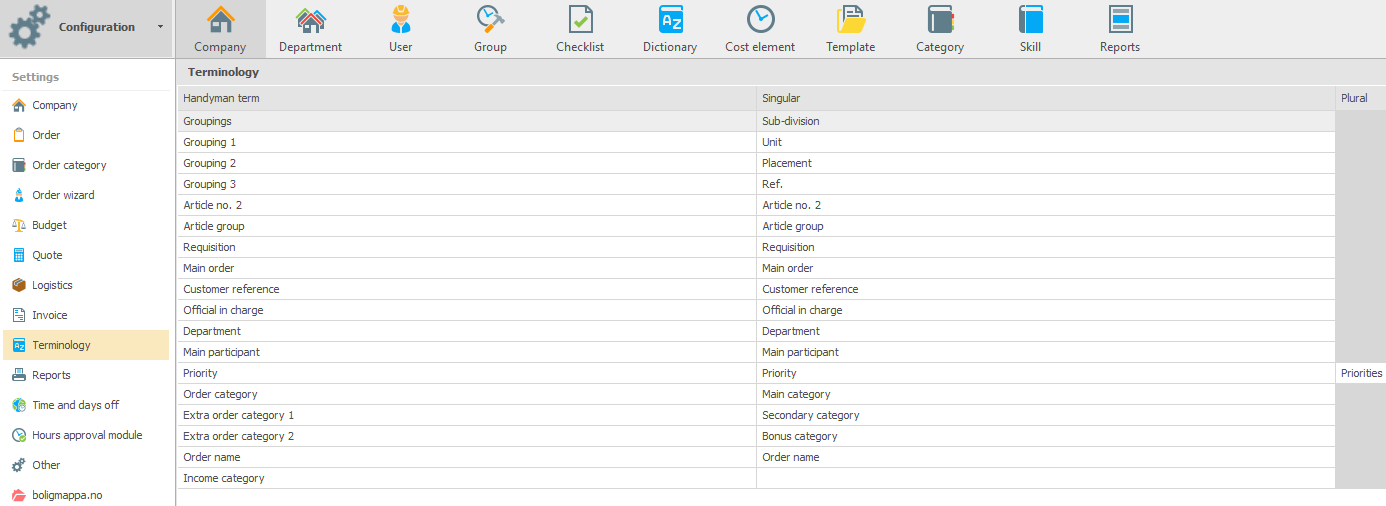Viewport: 1386px width, 506px height.
Task: Select Terminology in Settings sidebar
Action: tap(86, 345)
